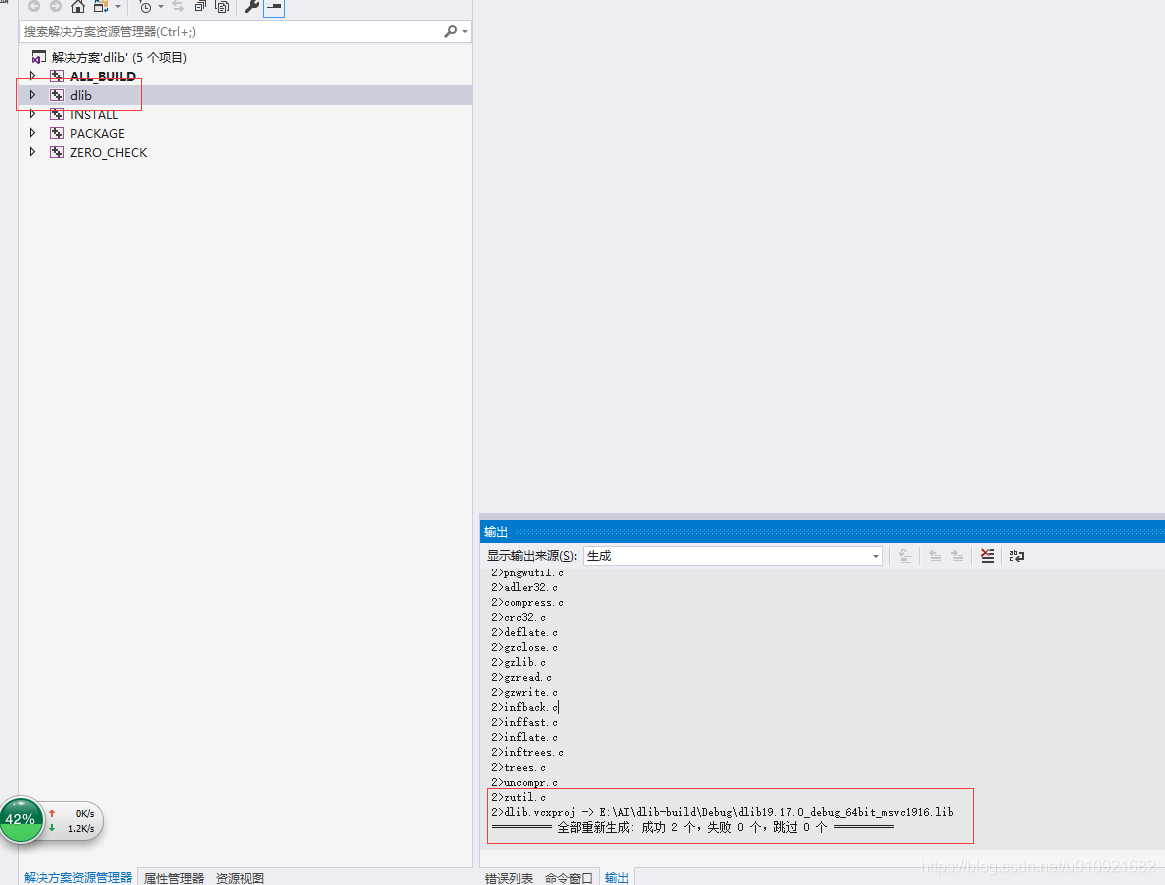Expand the ALL_BUILD project node

point(32,76)
